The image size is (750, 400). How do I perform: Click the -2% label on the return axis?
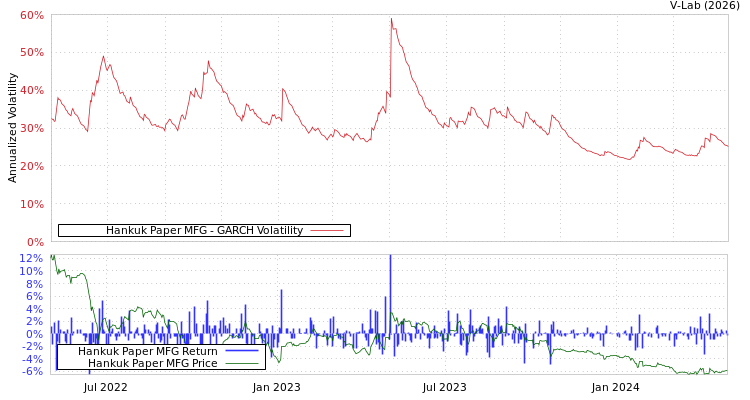pos(31,346)
